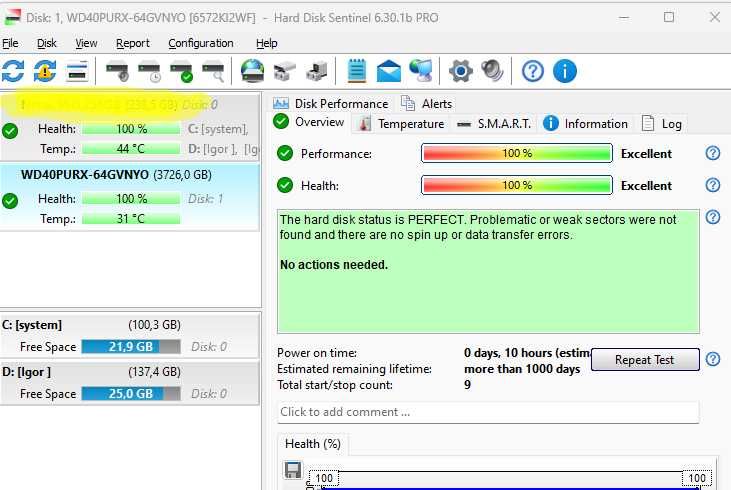Click green check icon beside Disk 1 health
The height and width of the screenshot is (490, 731).
(10, 201)
